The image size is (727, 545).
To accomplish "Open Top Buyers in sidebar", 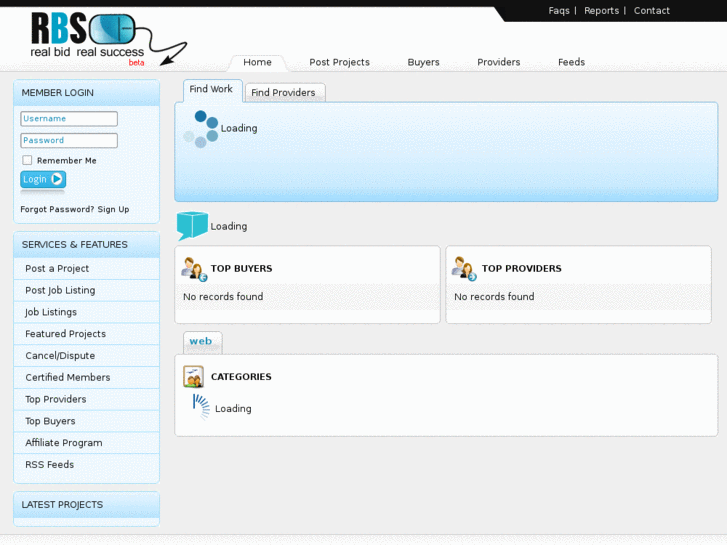I will tap(86, 421).
